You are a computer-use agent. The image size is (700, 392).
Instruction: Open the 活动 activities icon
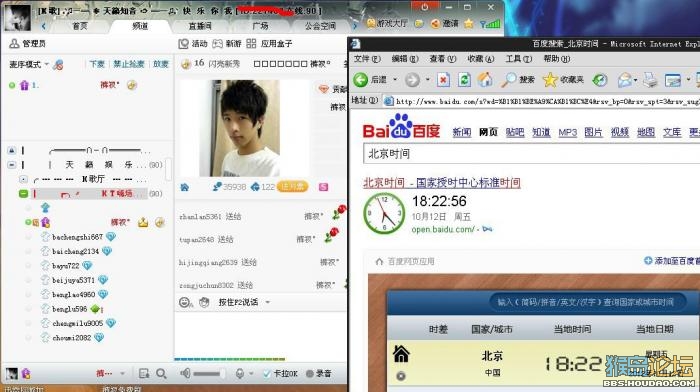tap(193, 43)
